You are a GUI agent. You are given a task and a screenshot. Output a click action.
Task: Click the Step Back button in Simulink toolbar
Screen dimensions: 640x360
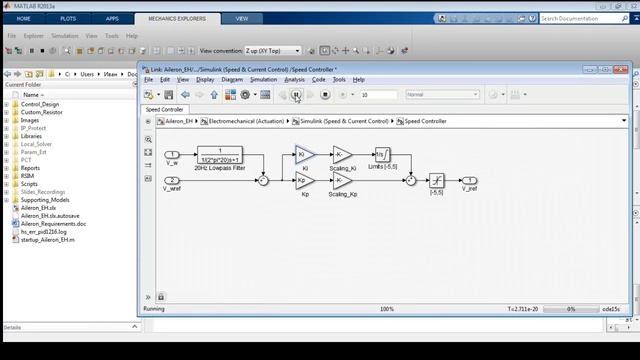[x=282, y=95]
